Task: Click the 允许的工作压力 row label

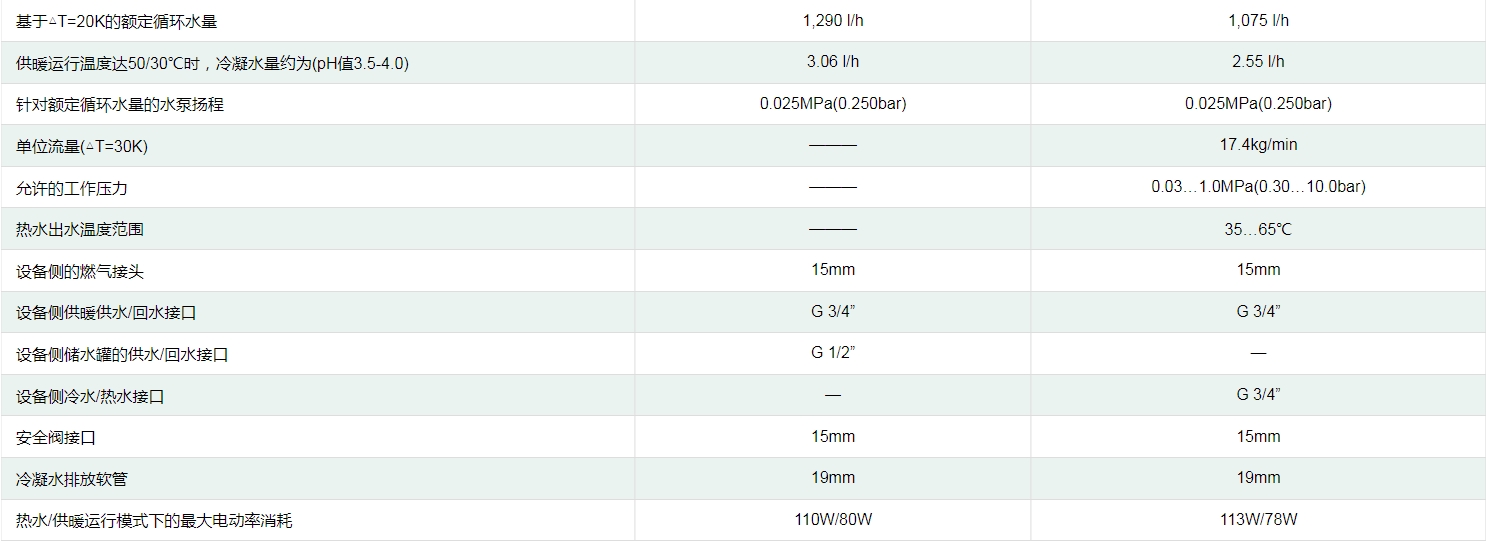Action: pyautogui.click(x=72, y=188)
